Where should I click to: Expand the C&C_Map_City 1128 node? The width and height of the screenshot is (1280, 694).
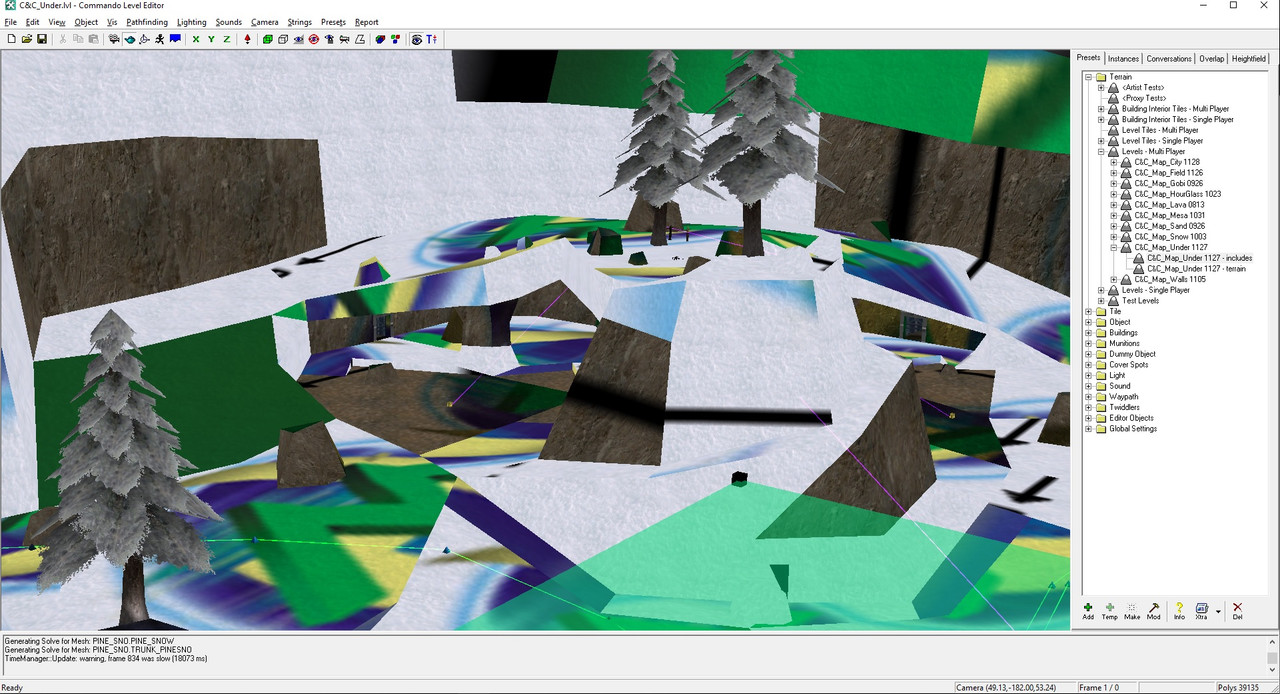tap(1113, 162)
